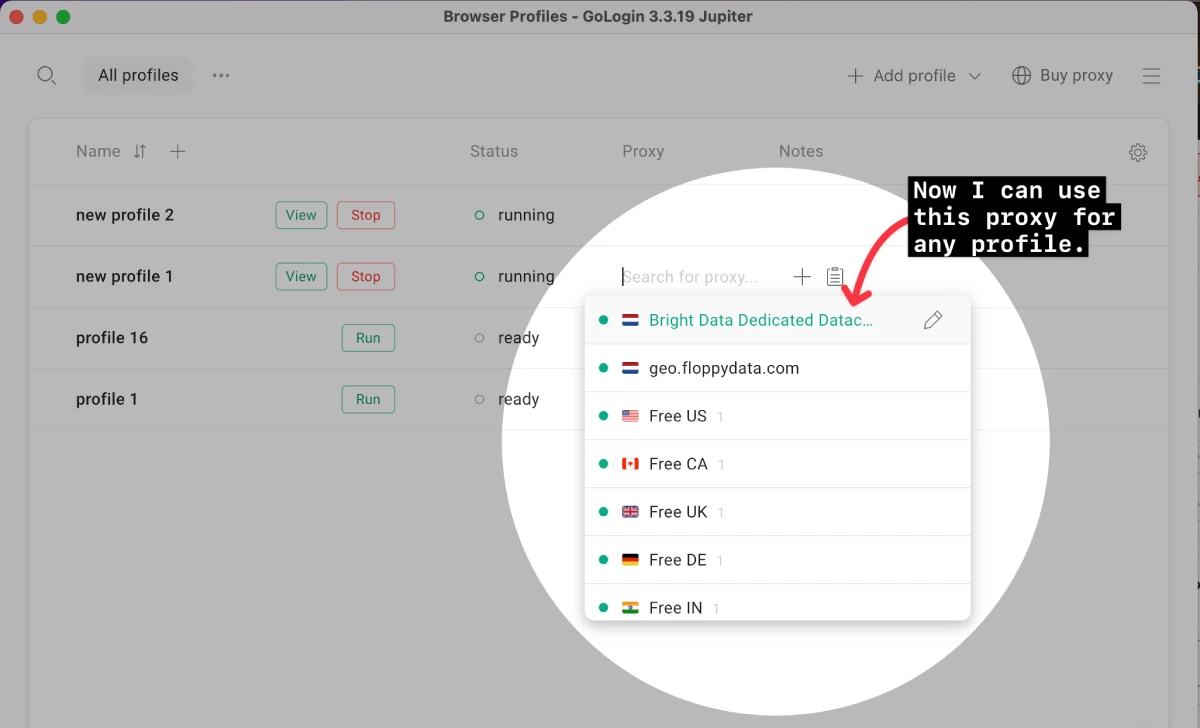The width and height of the screenshot is (1200, 728).
Task: Expand the Add profile dropdown chevron
Action: click(973, 75)
